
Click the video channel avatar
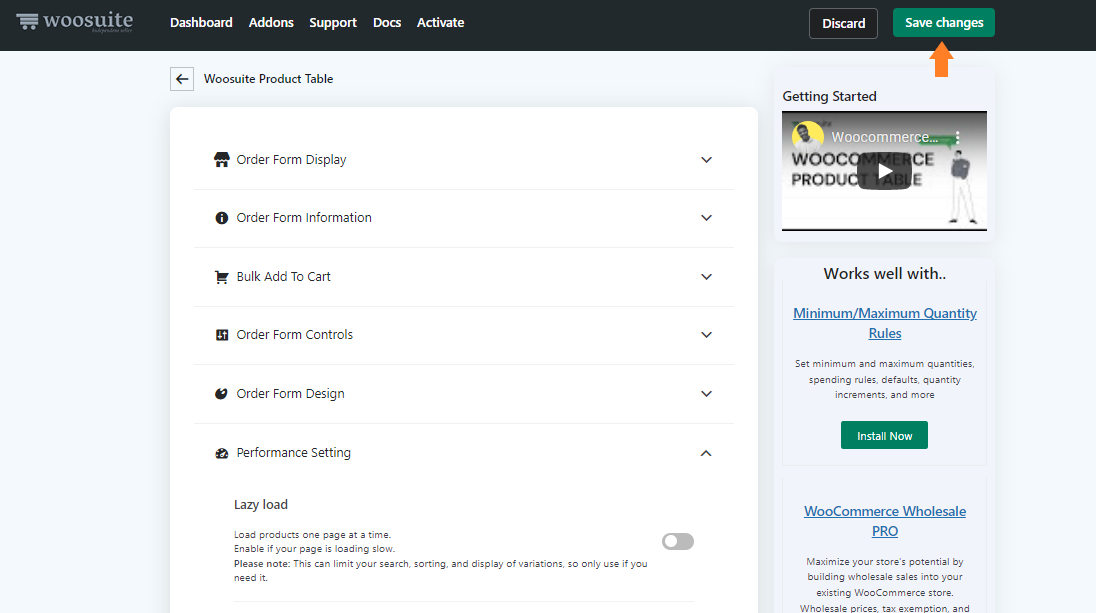click(x=807, y=136)
